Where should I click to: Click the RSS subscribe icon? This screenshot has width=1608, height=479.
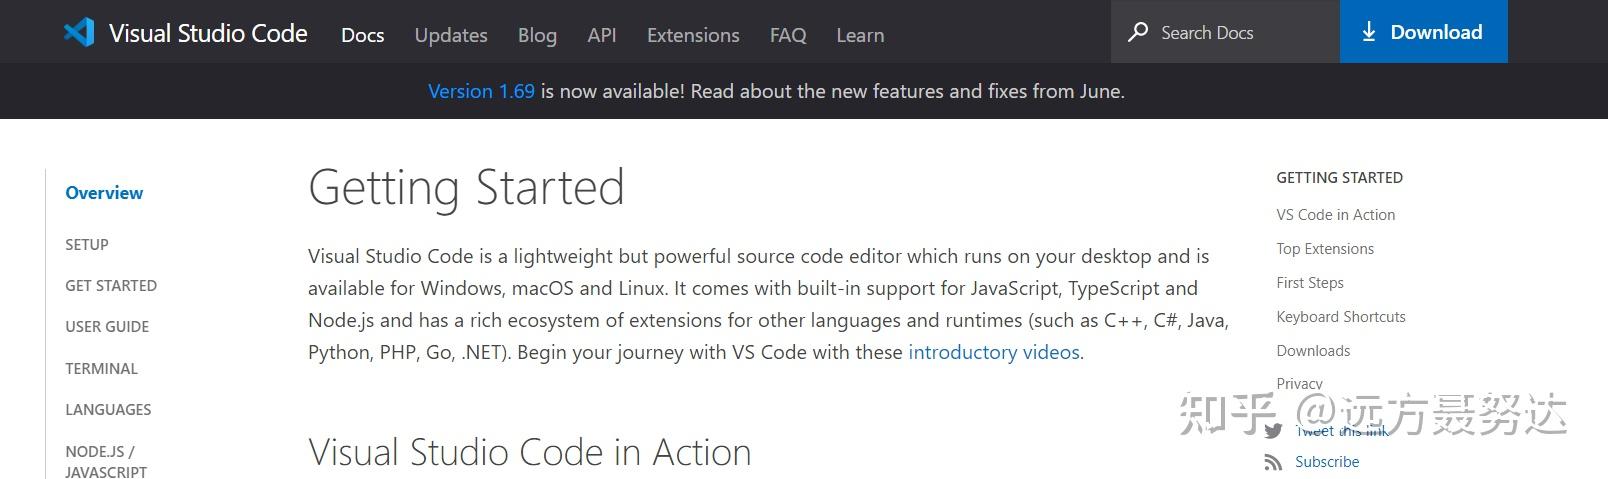[x=1273, y=462]
